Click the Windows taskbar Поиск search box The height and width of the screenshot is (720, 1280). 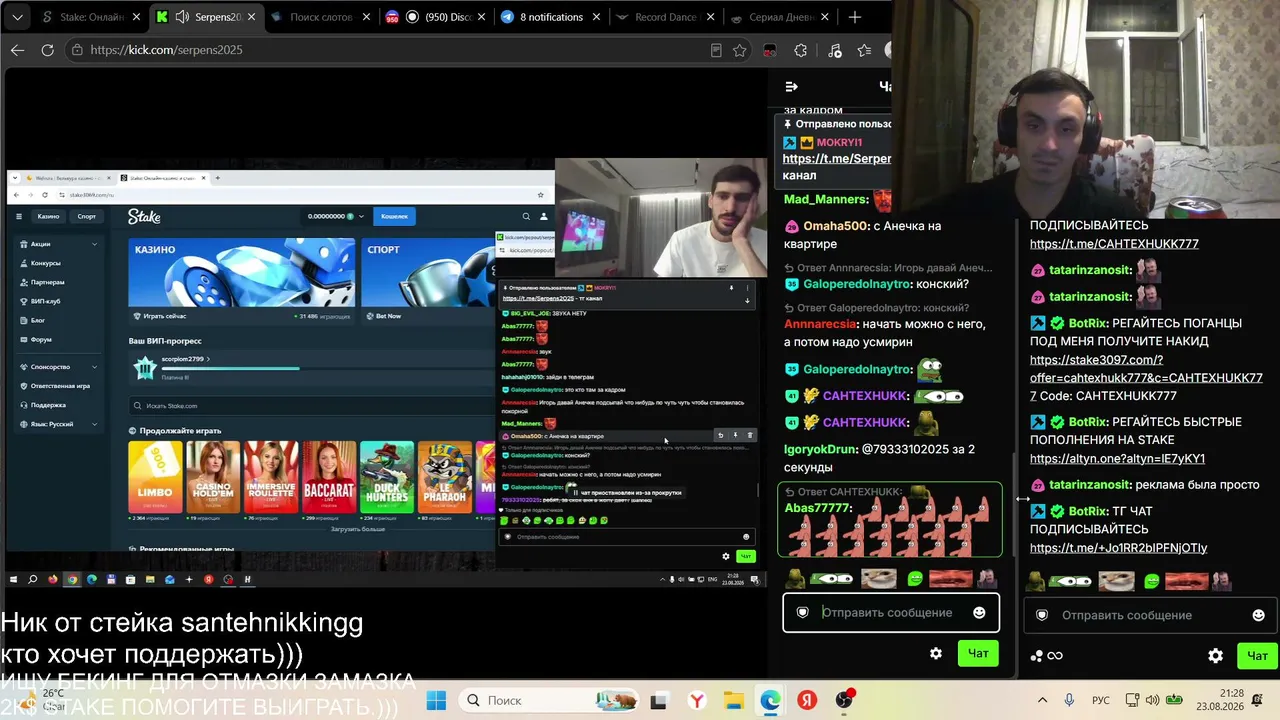[546, 701]
